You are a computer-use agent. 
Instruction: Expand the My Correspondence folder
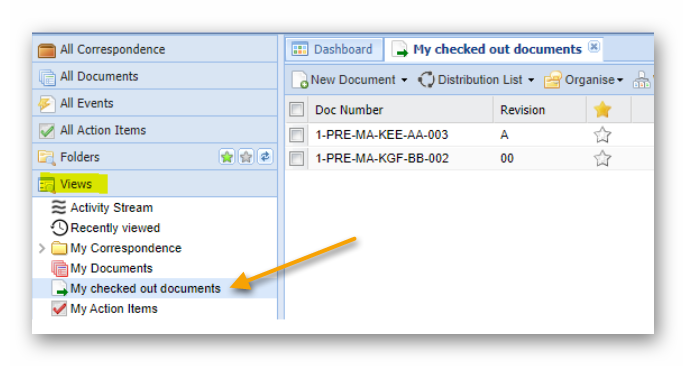coord(42,248)
